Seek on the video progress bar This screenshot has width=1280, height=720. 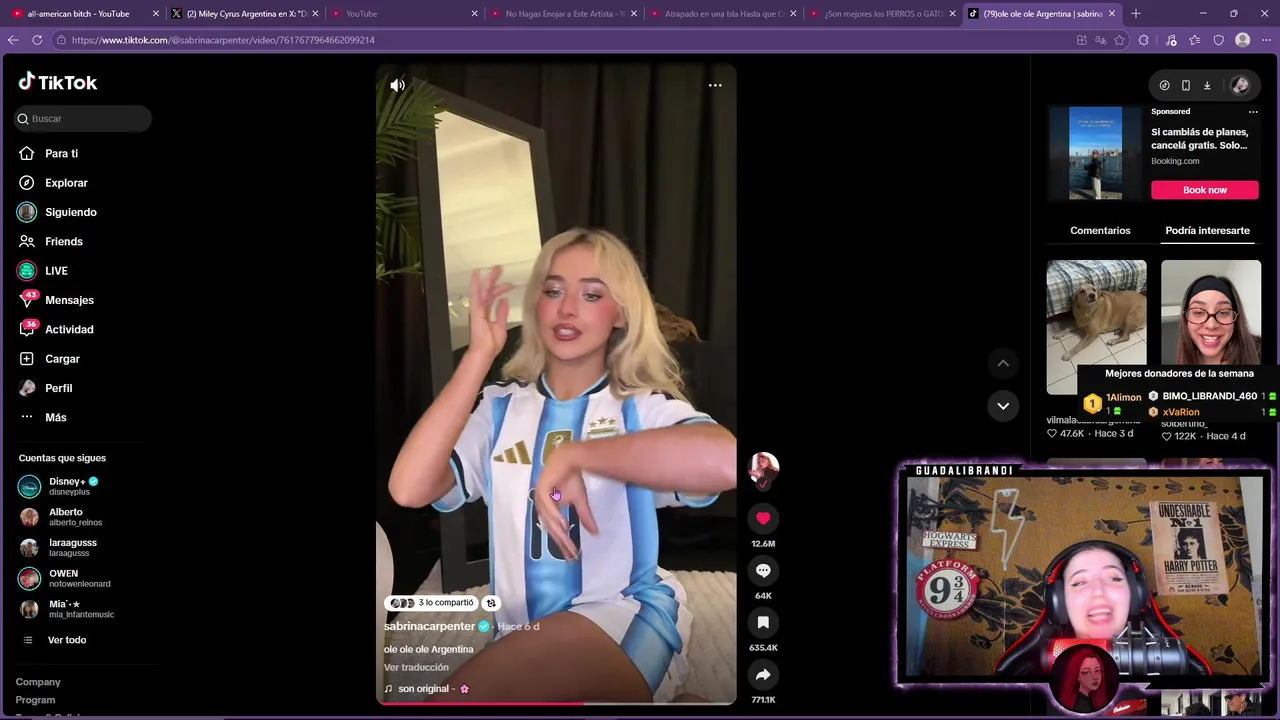[x=556, y=703]
